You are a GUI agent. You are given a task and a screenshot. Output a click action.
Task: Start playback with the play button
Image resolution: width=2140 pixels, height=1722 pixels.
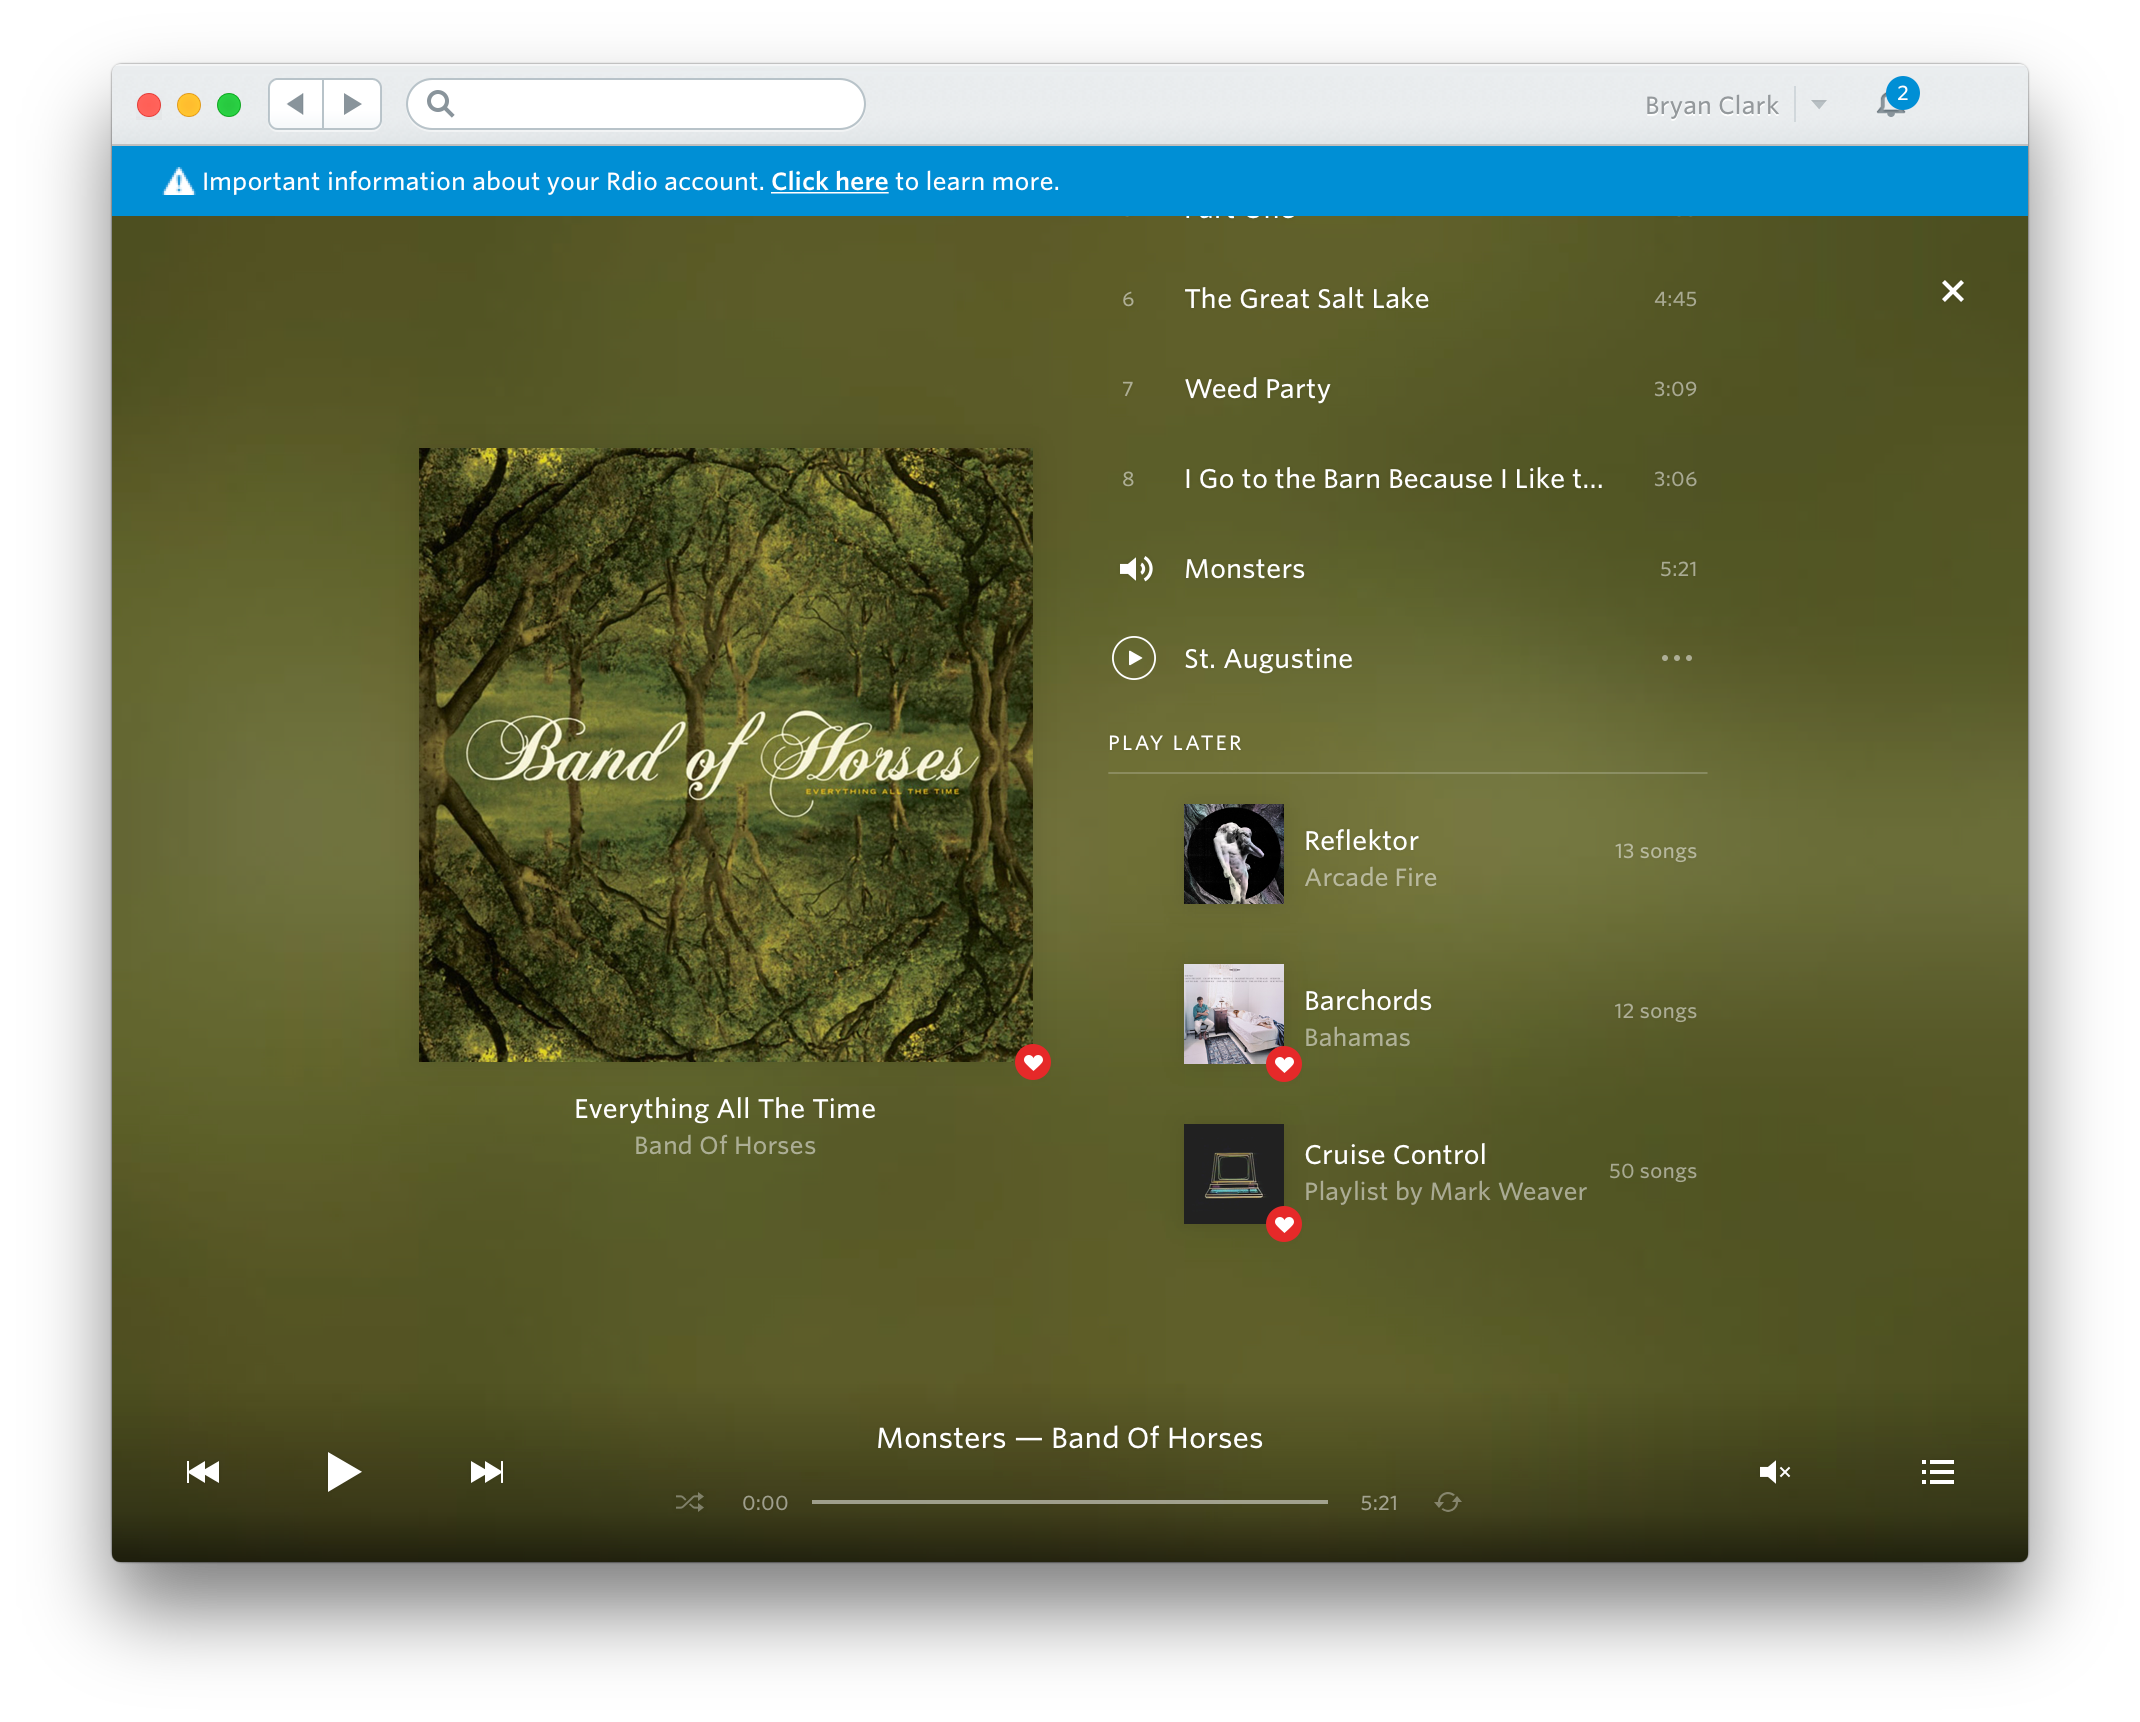(343, 1472)
